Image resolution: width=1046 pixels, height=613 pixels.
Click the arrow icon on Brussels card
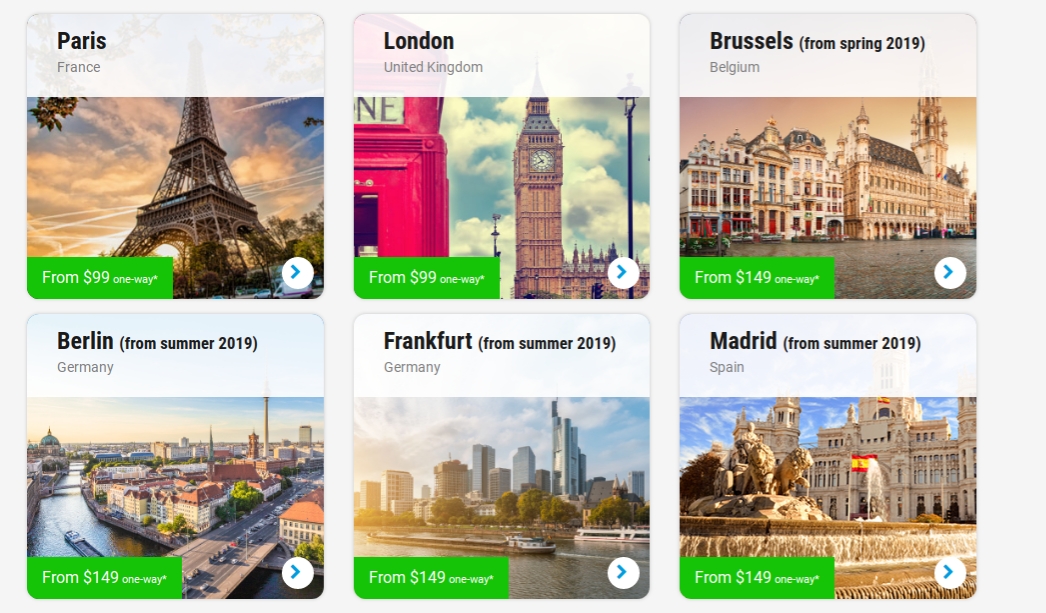[950, 273]
